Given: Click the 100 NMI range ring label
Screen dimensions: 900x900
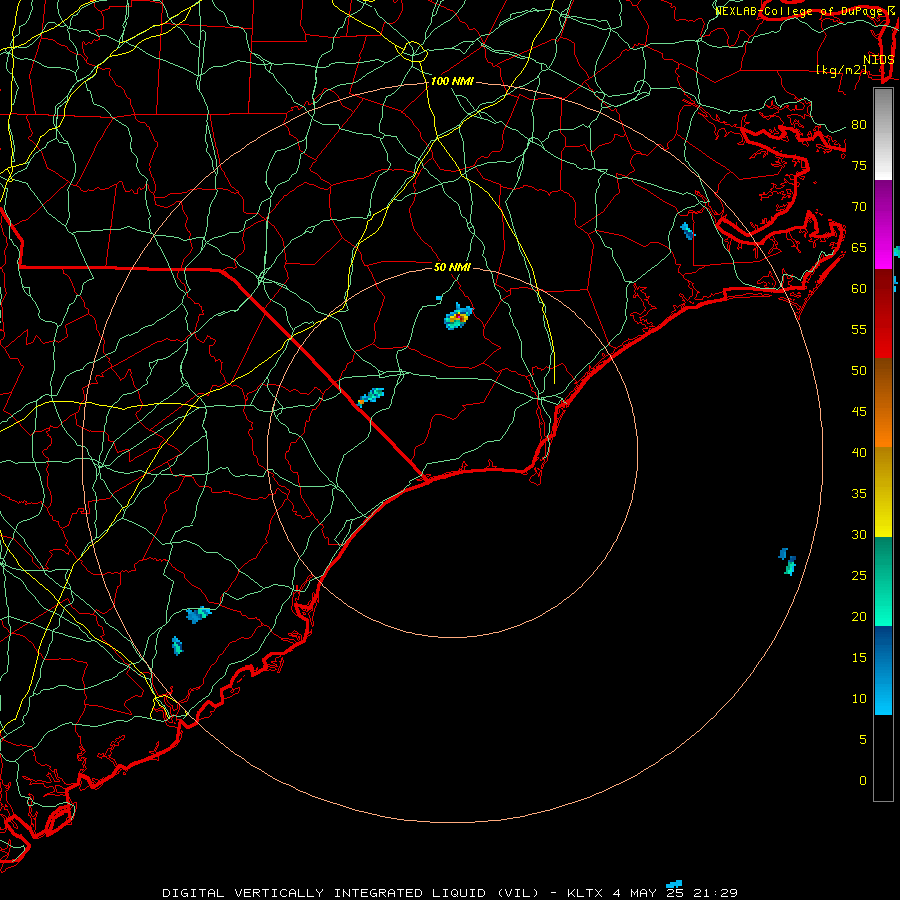Looking at the screenshot, I should [x=452, y=82].
